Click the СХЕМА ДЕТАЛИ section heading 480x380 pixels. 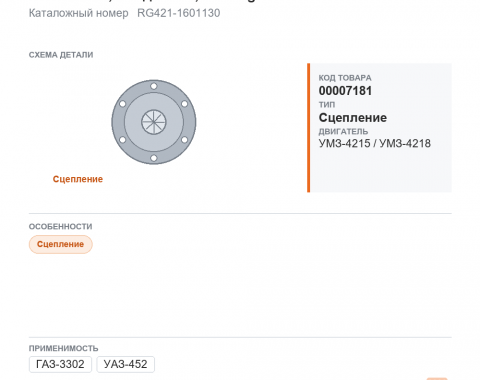(x=61, y=55)
